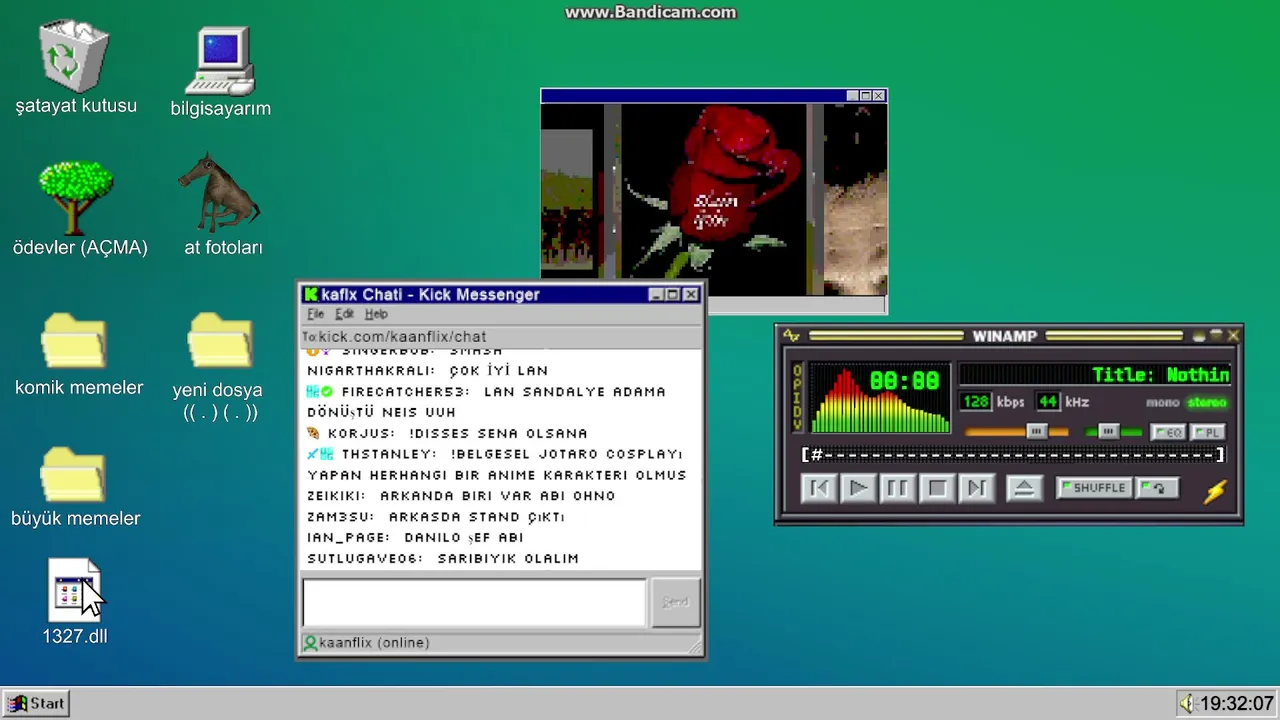
Task: Maximize the Kick Messenger window
Action: coord(673,294)
